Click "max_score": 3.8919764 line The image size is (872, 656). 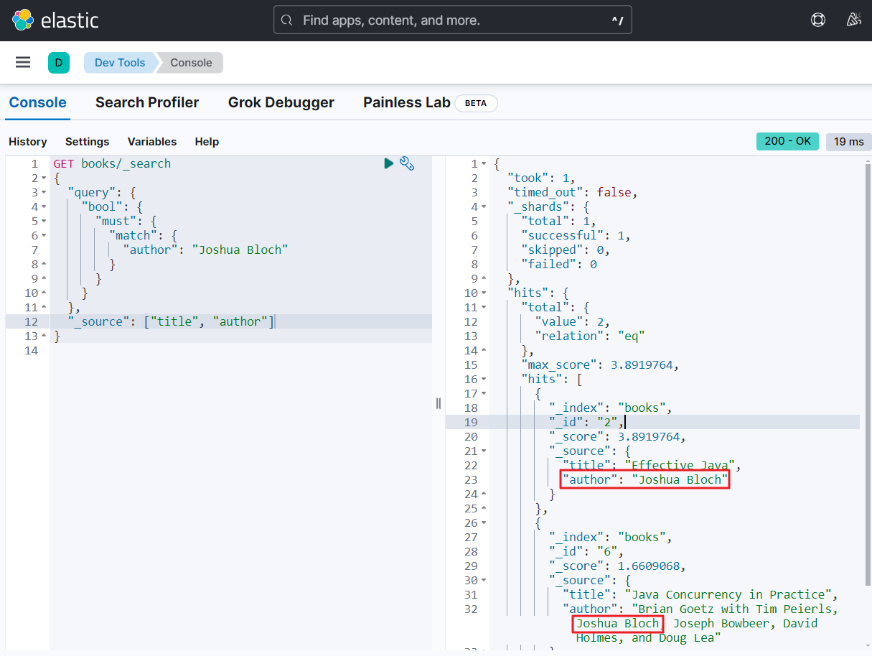coord(600,365)
